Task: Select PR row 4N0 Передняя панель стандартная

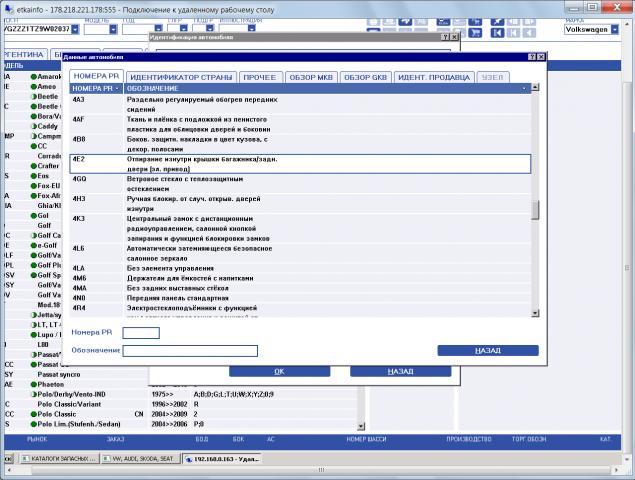Action: (300, 298)
